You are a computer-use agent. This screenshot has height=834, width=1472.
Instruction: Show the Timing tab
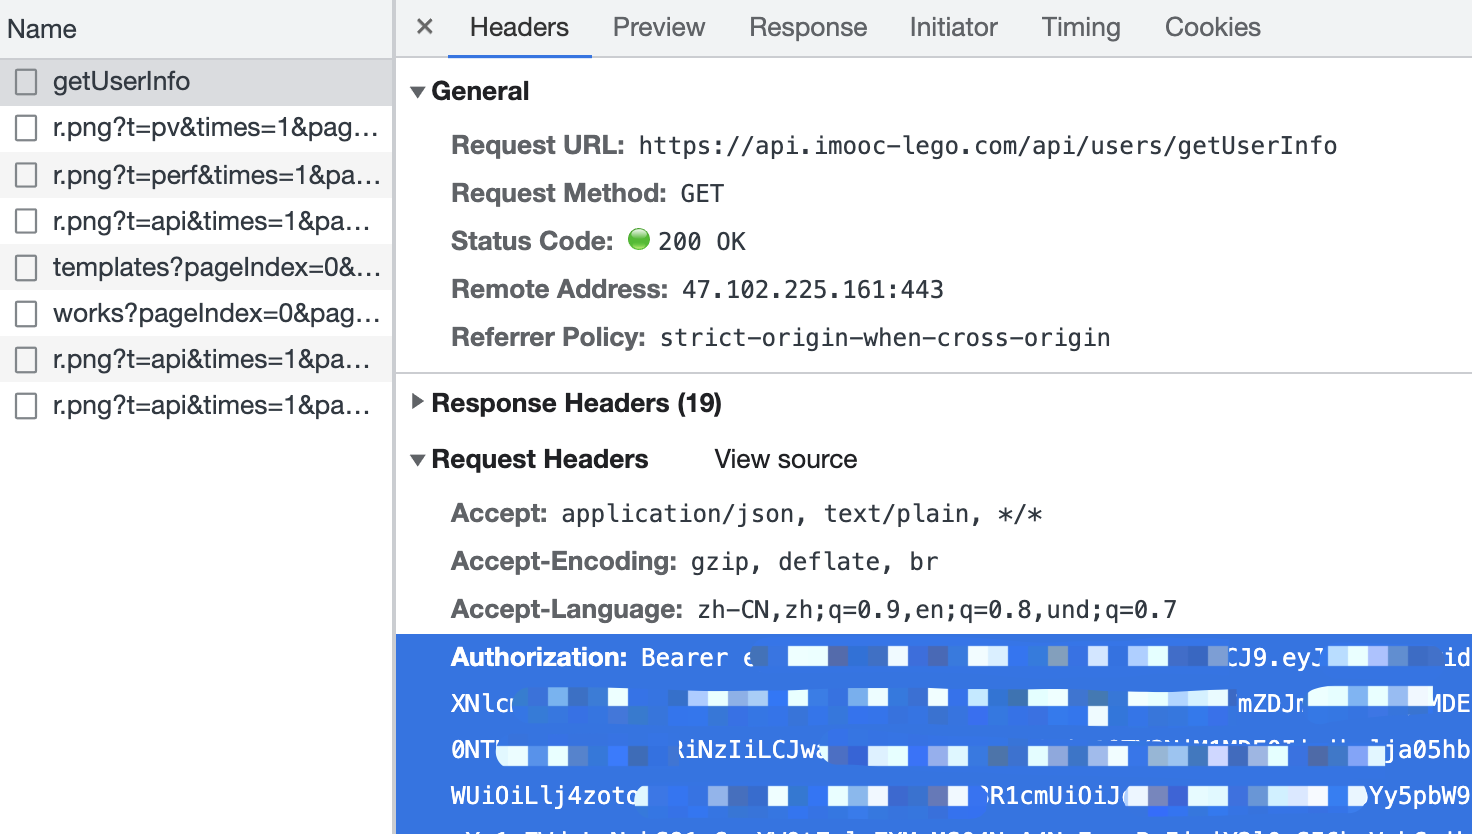(1080, 27)
